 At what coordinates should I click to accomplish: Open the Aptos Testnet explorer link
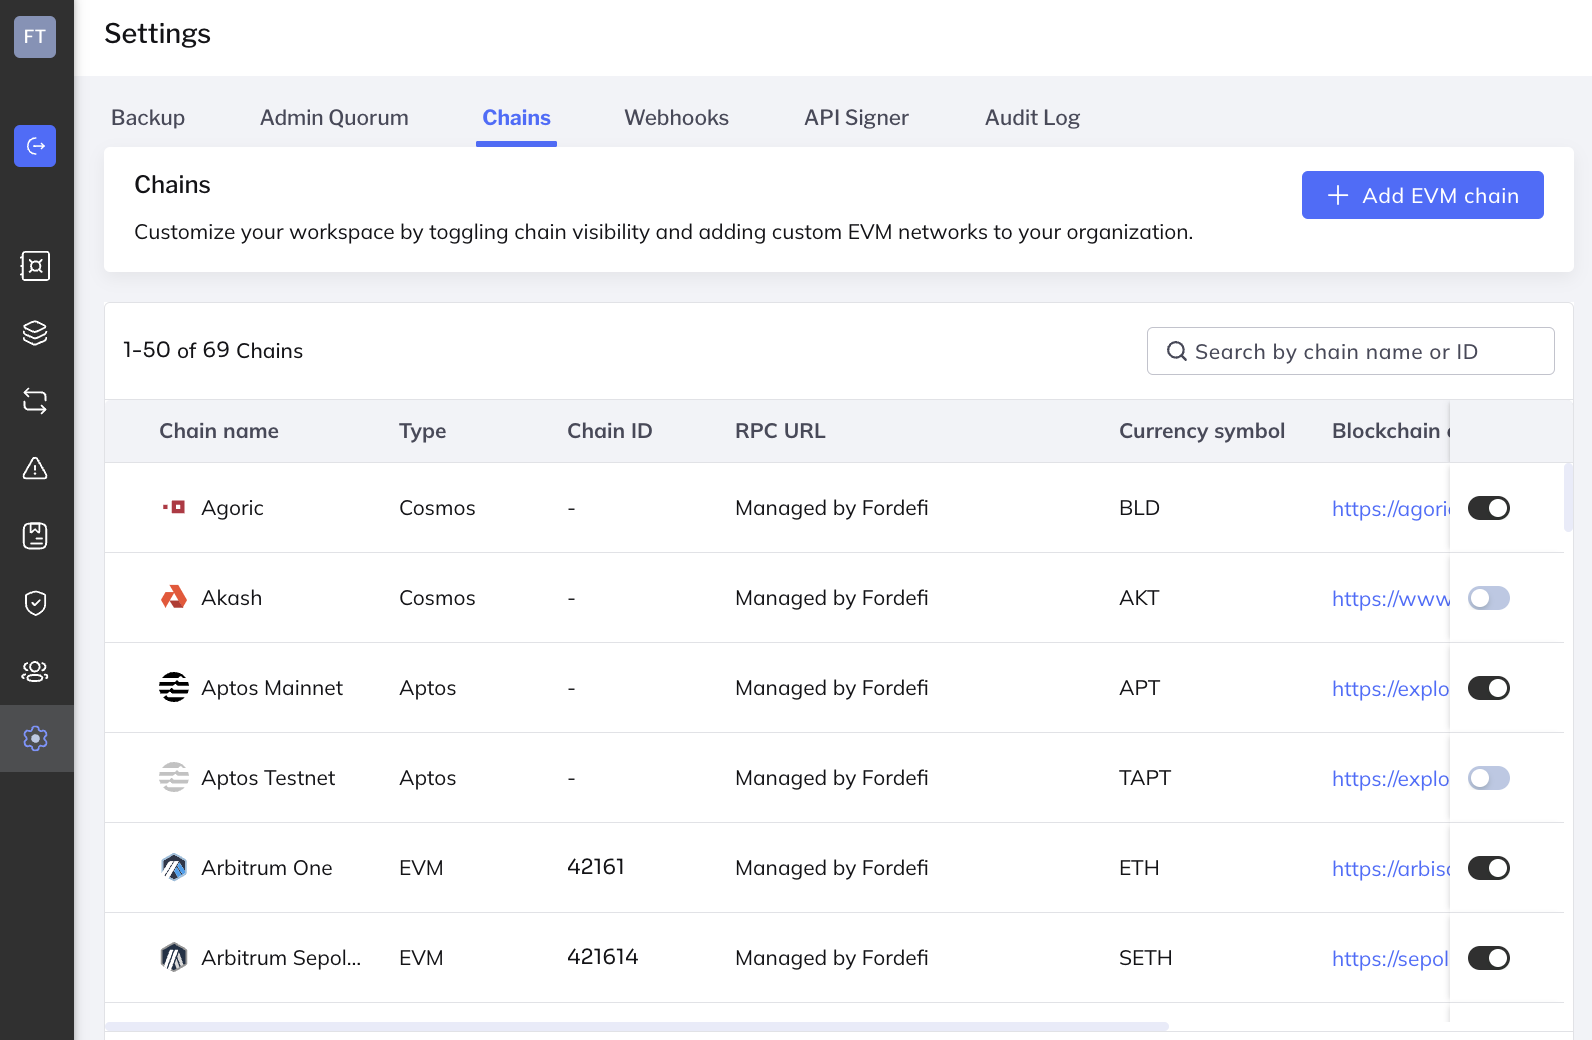[1390, 778]
